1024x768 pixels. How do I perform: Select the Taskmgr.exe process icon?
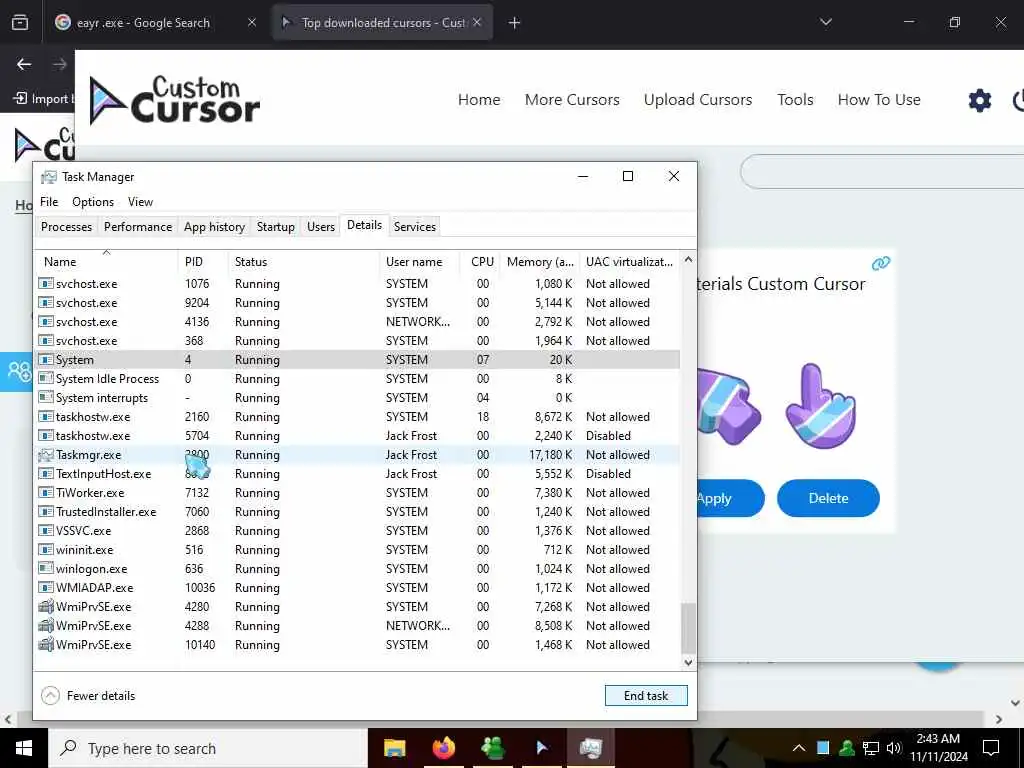click(46, 455)
